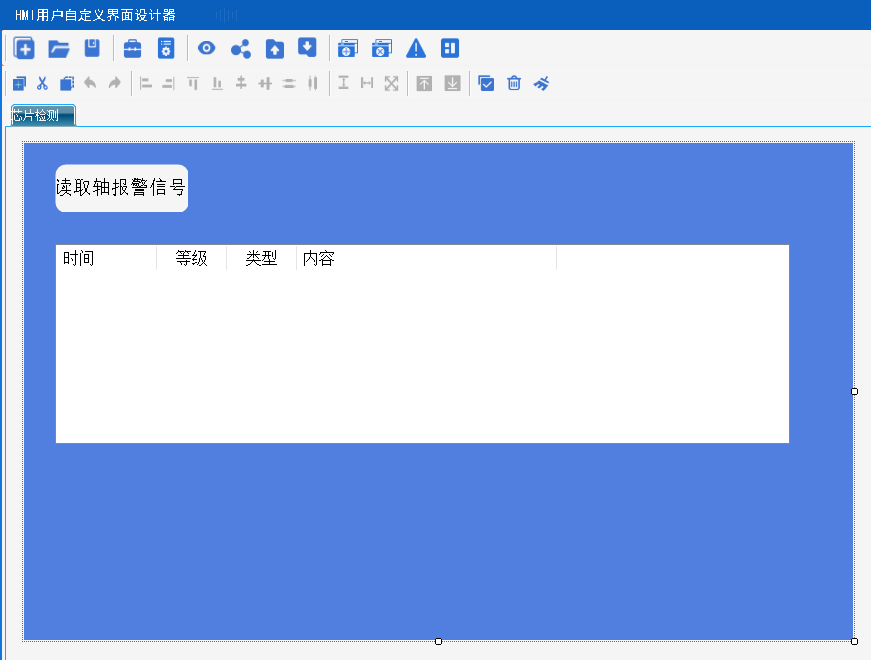The width and height of the screenshot is (871, 660).
Task: Paste from clipboard icon
Action: 67,83
